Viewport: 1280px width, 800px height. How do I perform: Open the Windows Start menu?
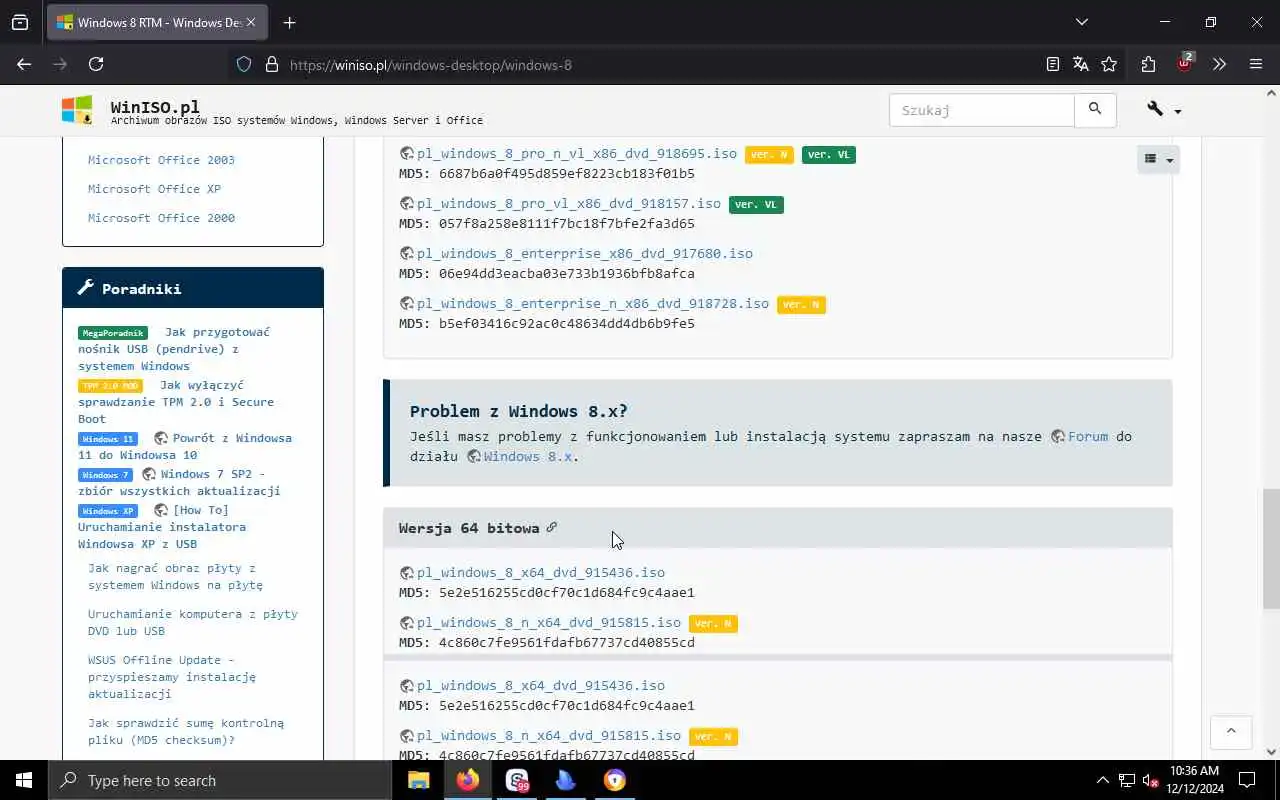click(x=24, y=780)
